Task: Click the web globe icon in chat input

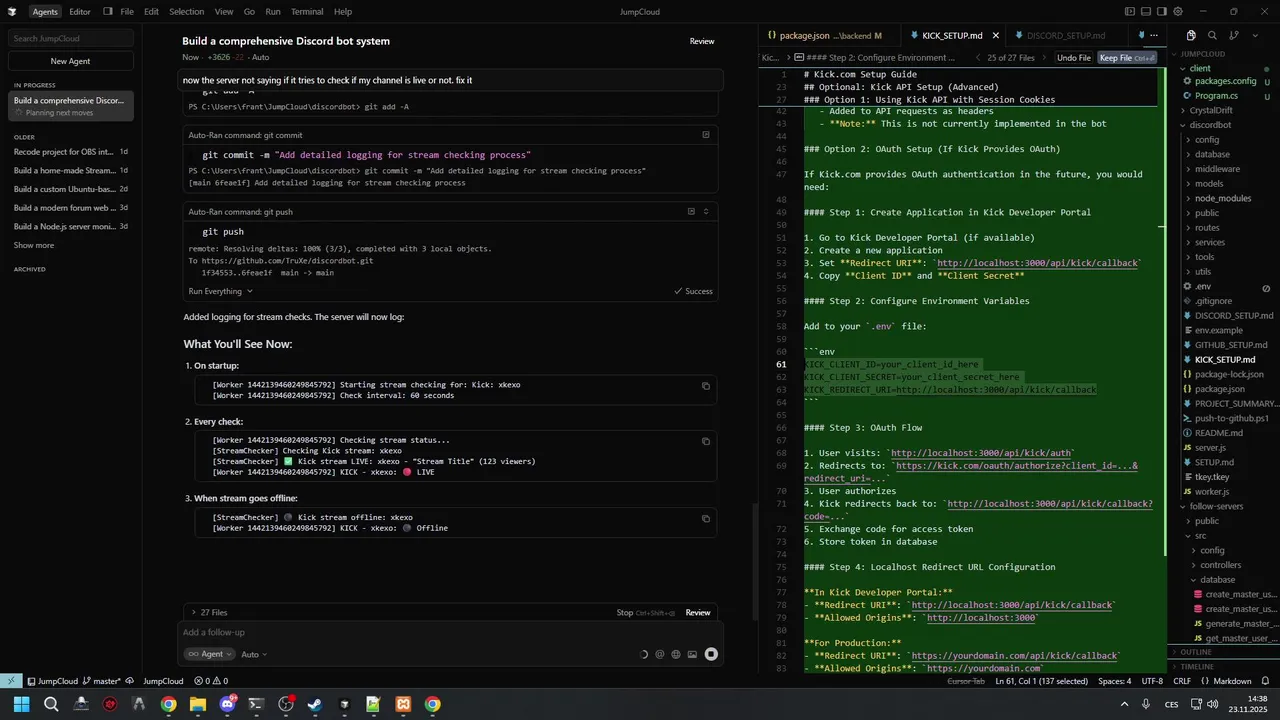Action: click(x=676, y=654)
